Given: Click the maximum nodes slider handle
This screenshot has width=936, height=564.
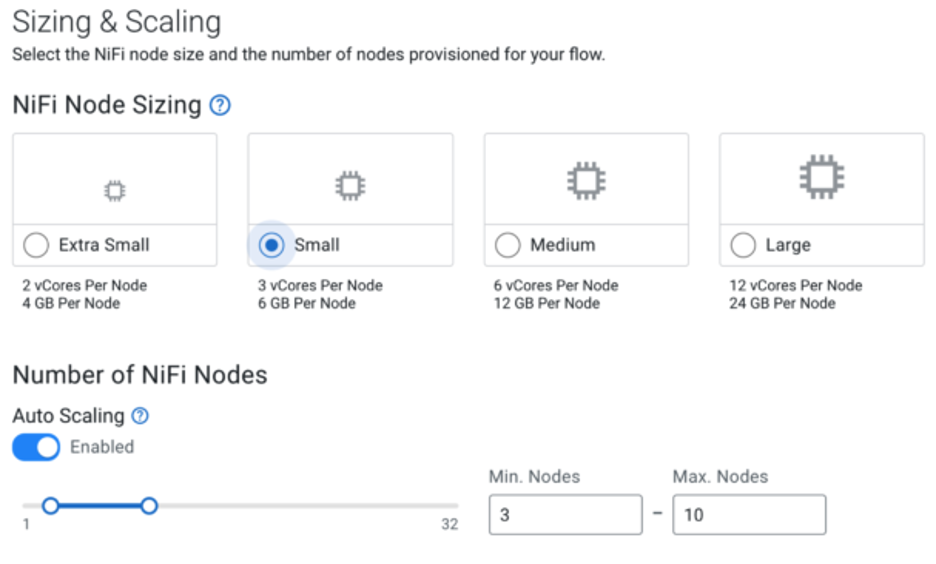Looking at the screenshot, I should coord(149,506).
